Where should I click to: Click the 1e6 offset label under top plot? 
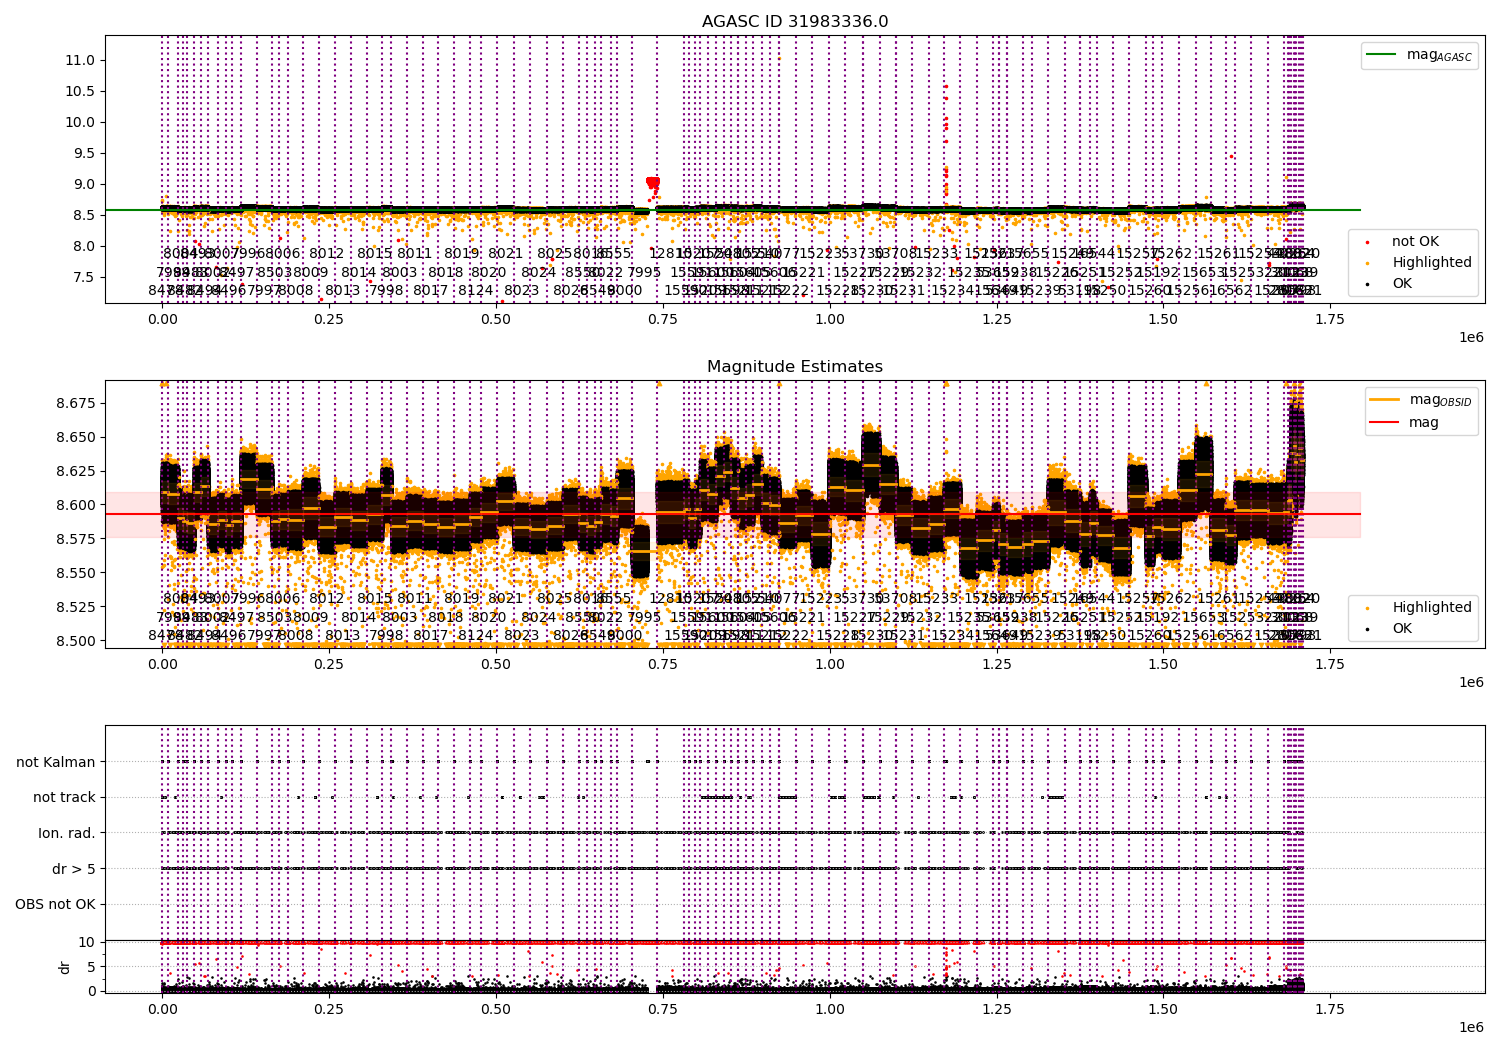pyautogui.click(x=1470, y=337)
